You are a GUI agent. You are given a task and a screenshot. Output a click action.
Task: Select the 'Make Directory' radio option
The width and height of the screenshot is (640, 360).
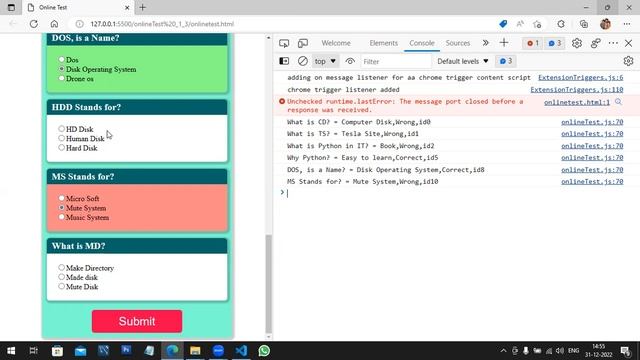[61, 268]
